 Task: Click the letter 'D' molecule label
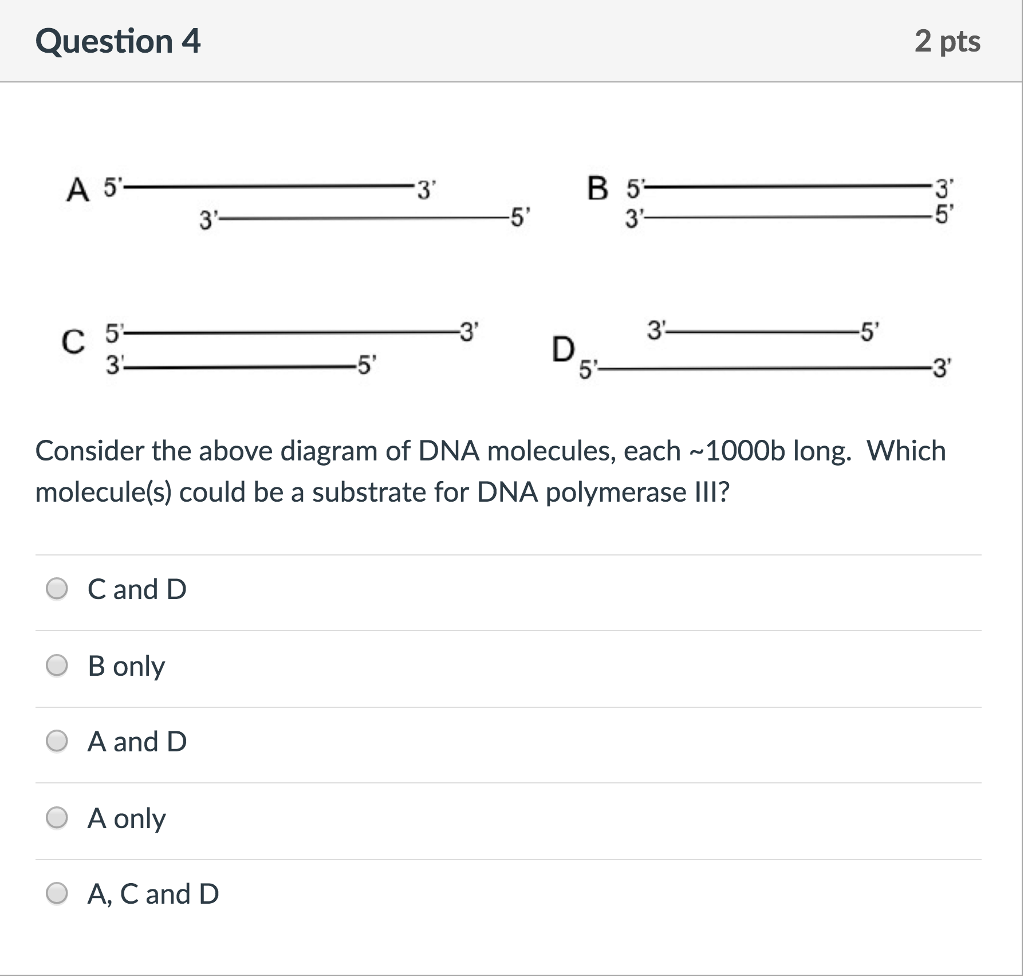(x=563, y=350)
